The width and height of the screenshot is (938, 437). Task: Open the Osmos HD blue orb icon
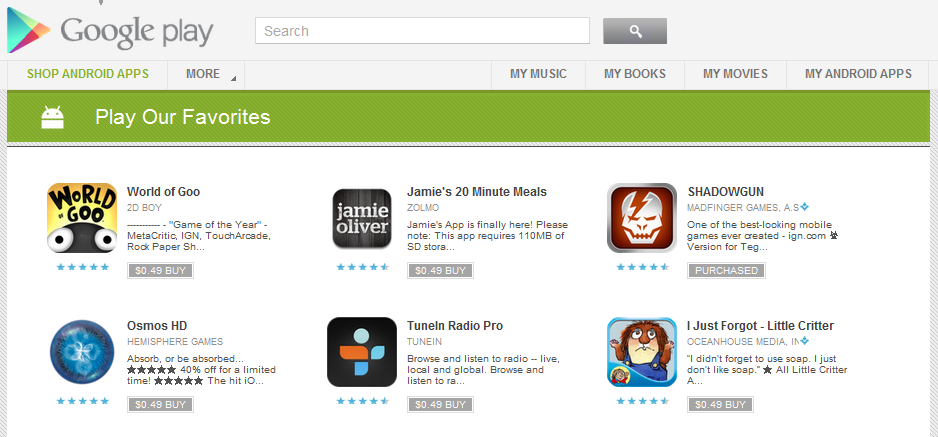point(82,352)
